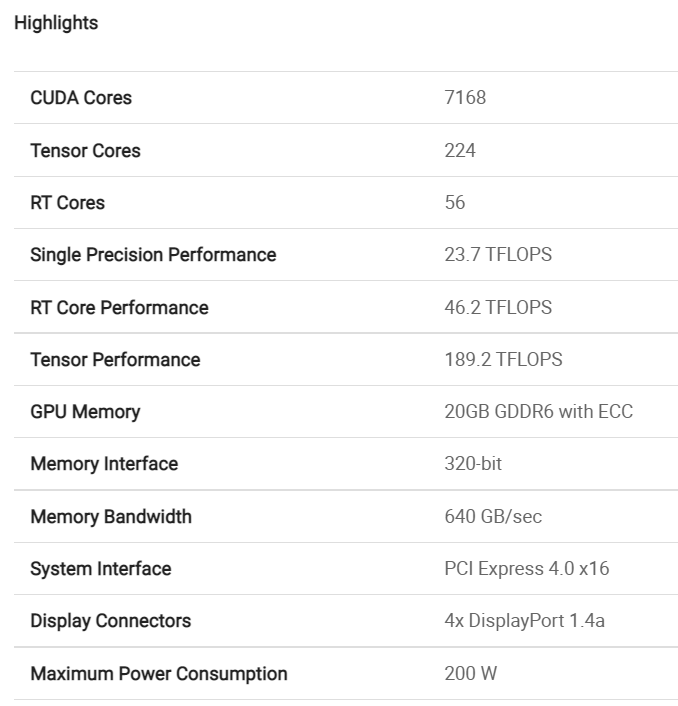678x706 pixels.
Task: Click the System Interface label
Action: click(100, 569)
